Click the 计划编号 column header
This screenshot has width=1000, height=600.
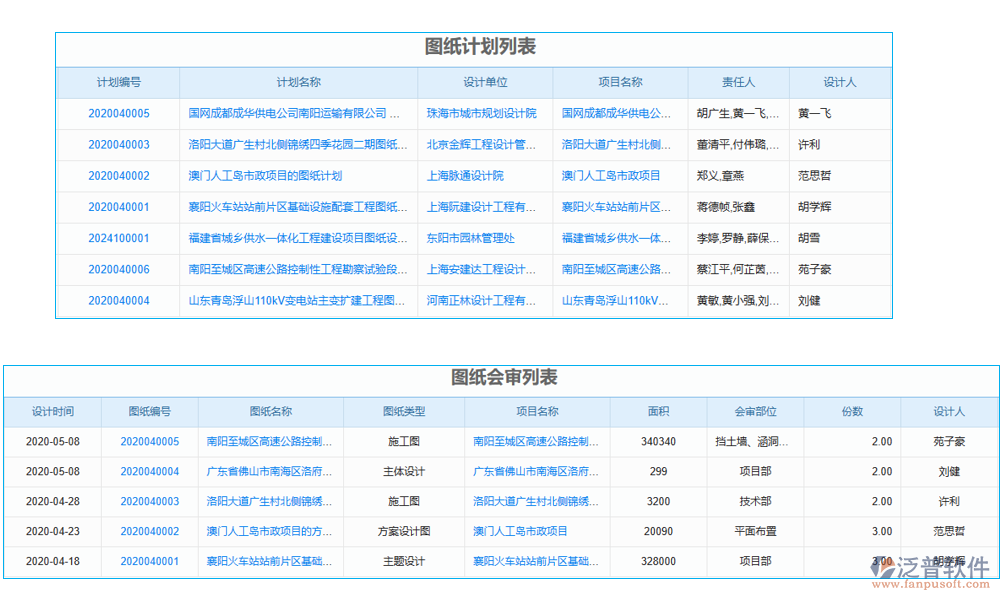(119, 82)
